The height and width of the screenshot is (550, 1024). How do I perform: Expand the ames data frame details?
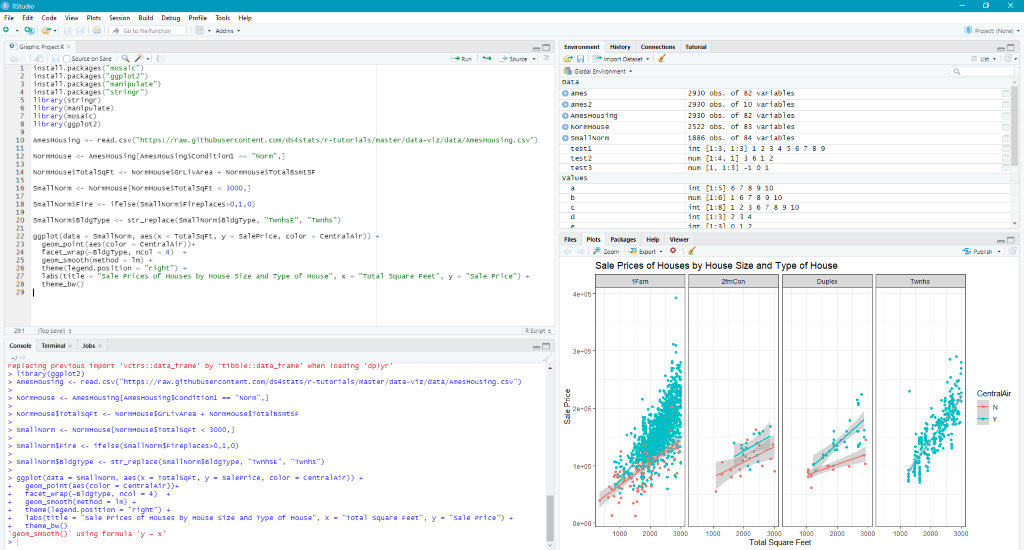(566, 93)
